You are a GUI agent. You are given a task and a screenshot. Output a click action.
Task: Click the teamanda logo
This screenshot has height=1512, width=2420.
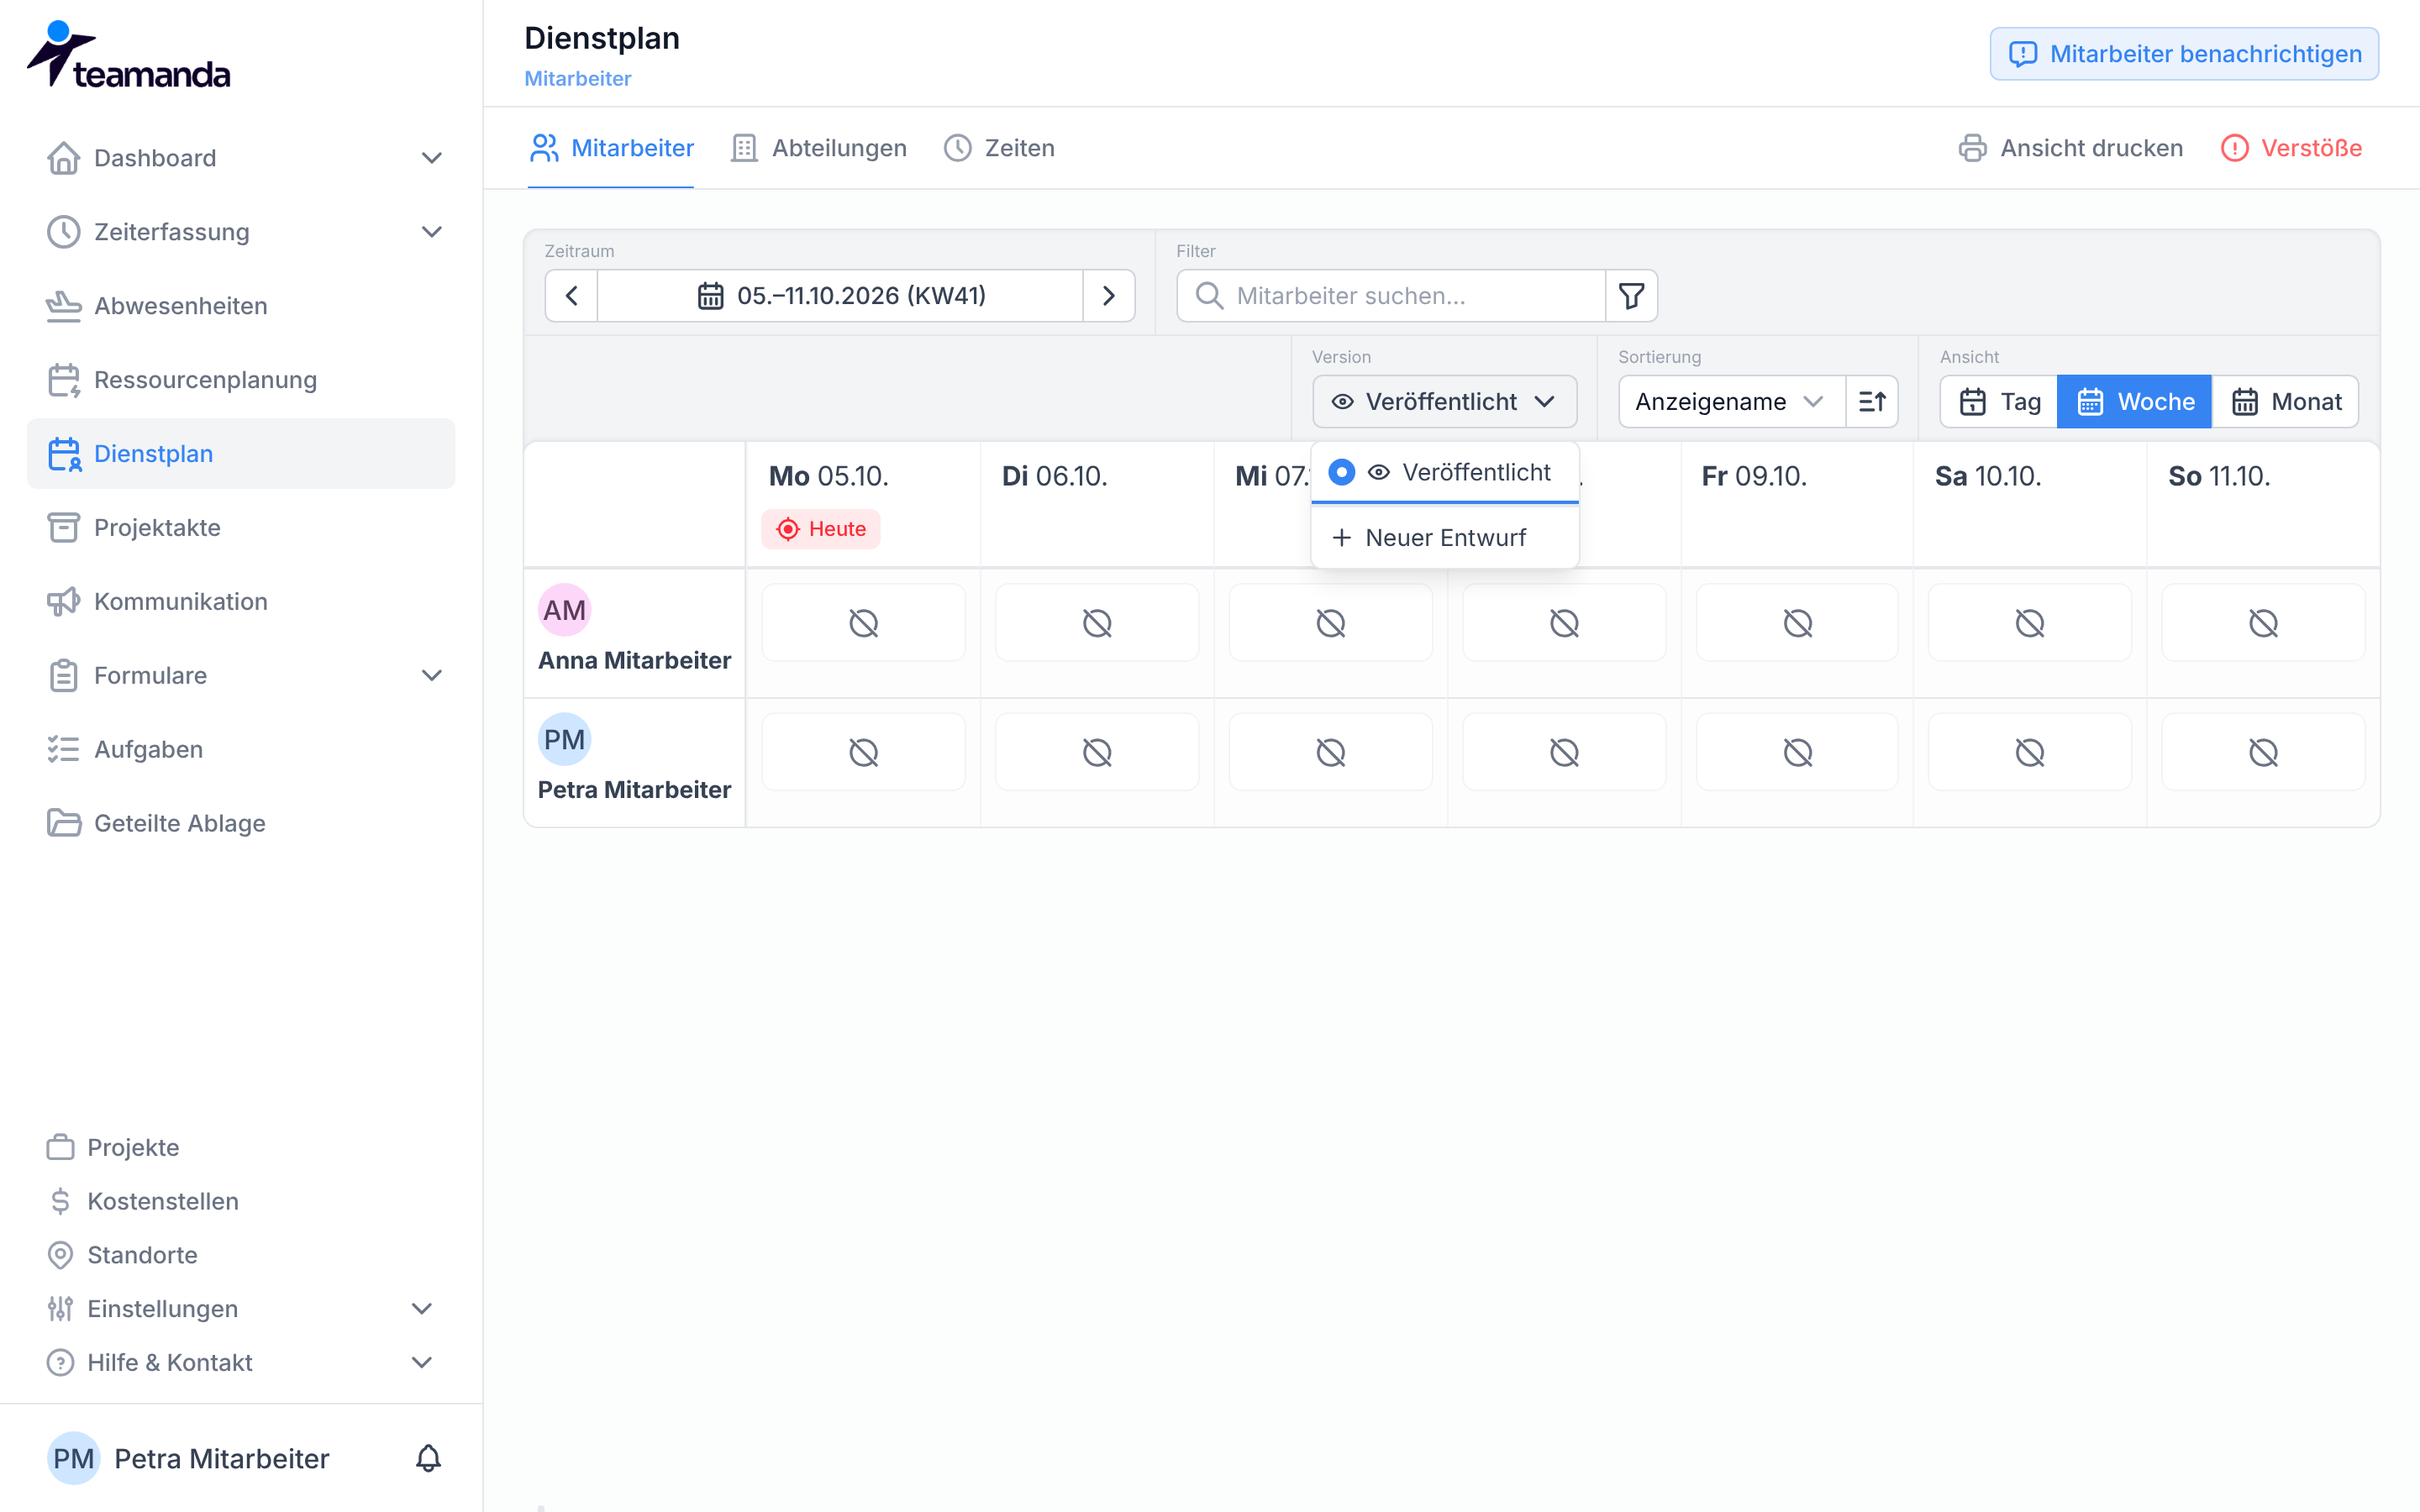[x=129, y=55]
